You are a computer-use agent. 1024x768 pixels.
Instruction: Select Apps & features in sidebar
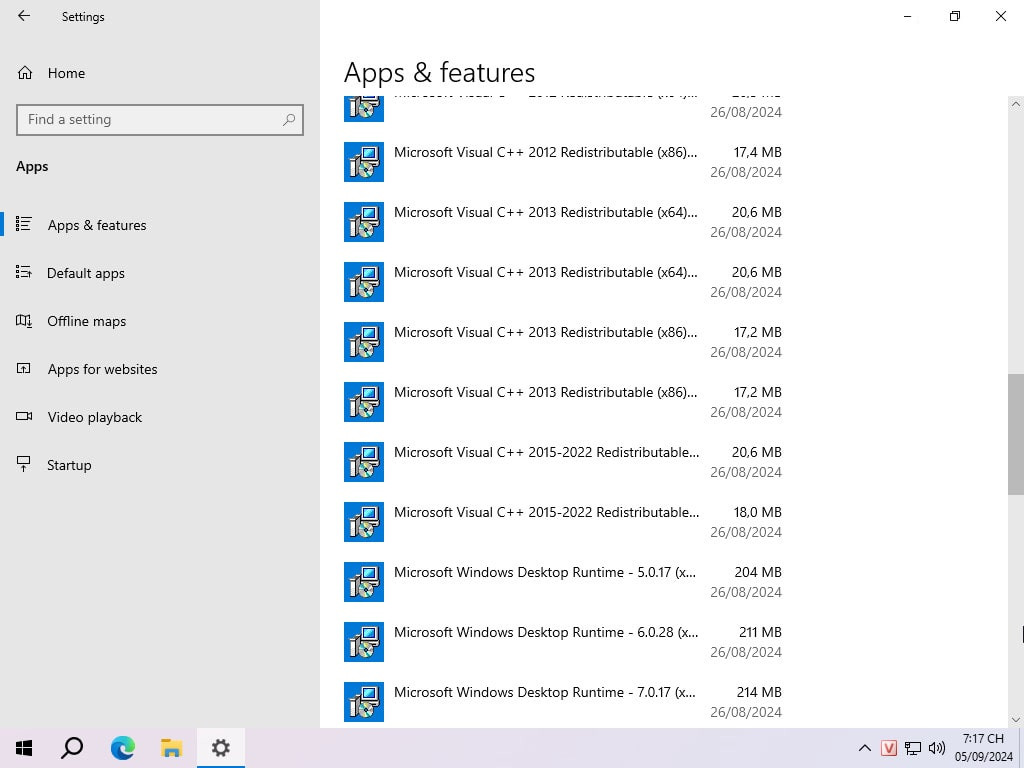coord(96,225)
